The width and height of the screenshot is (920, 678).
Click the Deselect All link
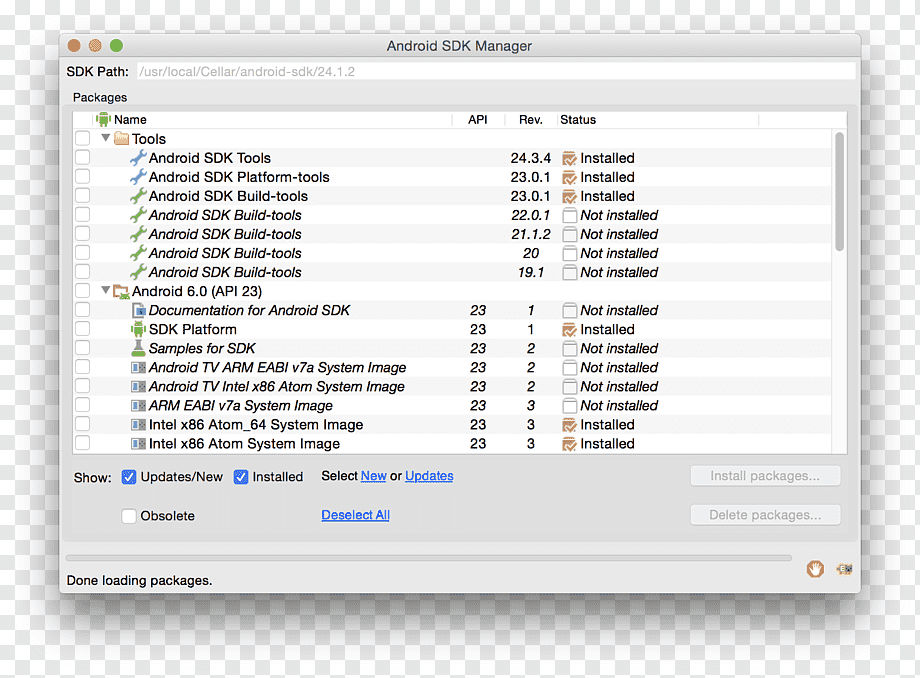356,515
